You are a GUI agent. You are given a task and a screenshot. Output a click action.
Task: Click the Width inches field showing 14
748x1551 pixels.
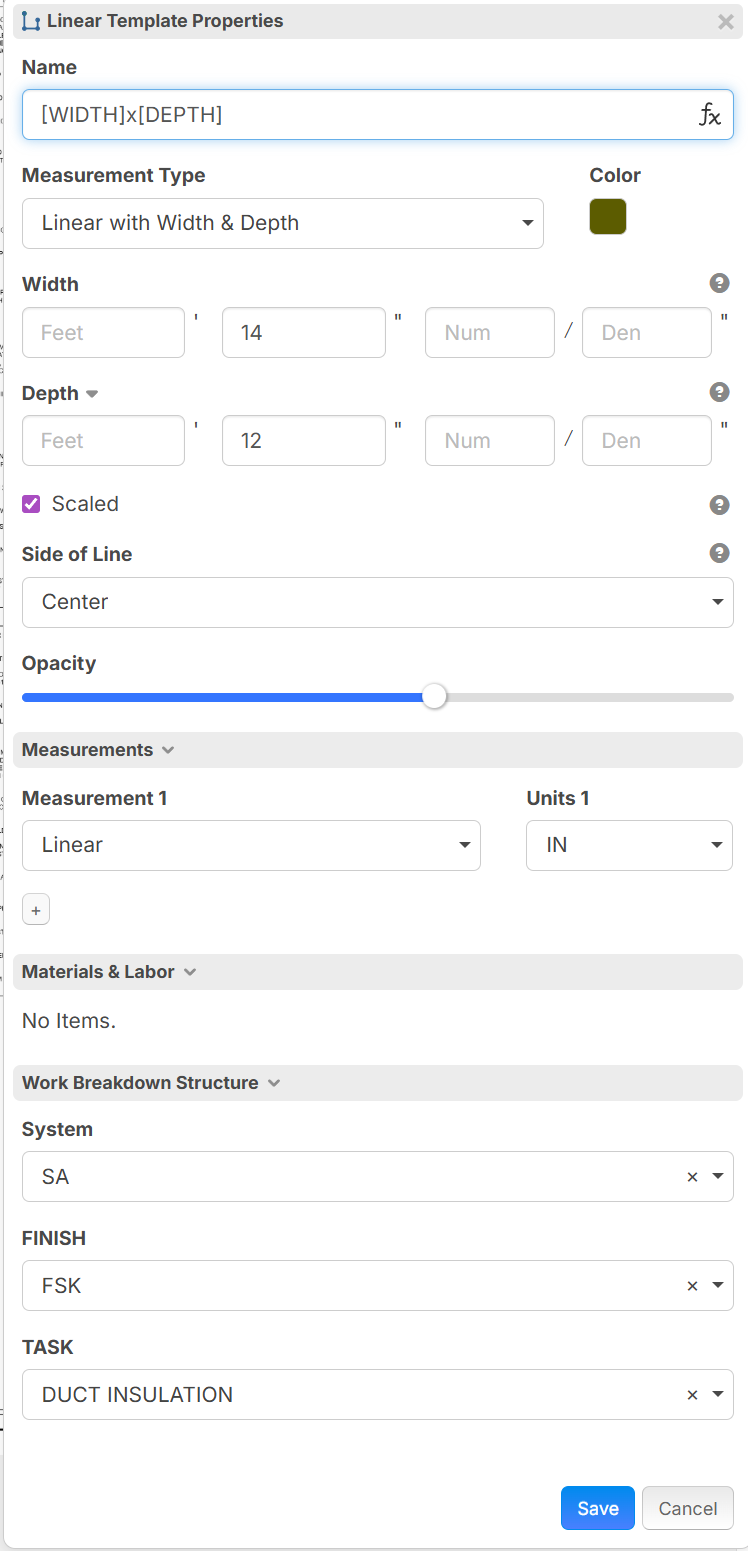pyautogui.click(x=303, y=333)
